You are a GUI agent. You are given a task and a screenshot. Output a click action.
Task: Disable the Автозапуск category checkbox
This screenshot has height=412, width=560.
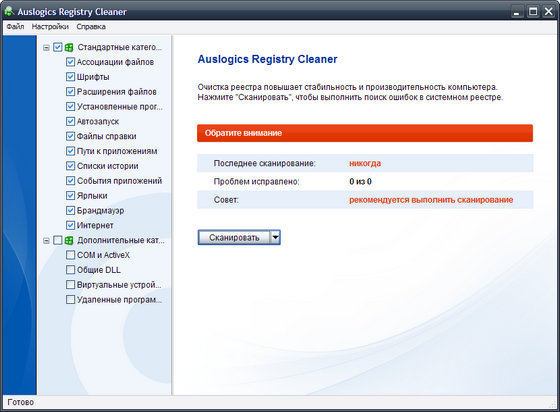pyautogui.click(x=70, y=121)
